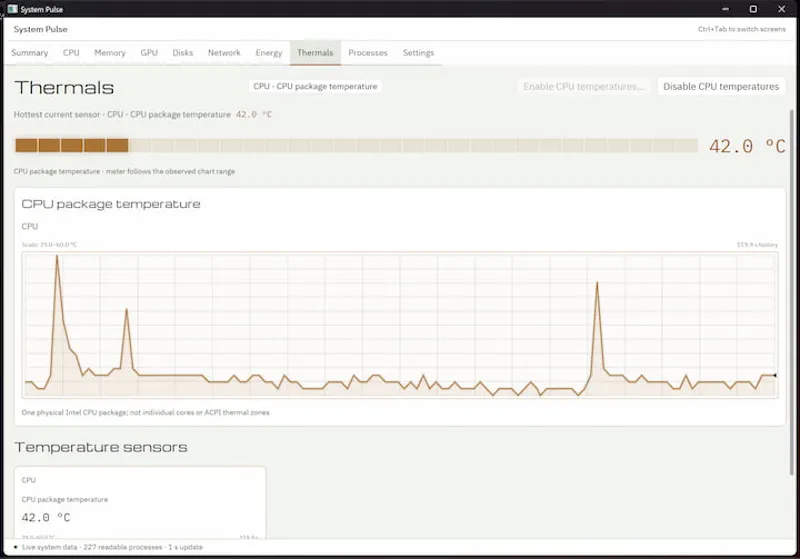This screenshot has height=559, width=800.
Task: Click the 'Temperature sensors' heading
Action: tap(101, 447)
